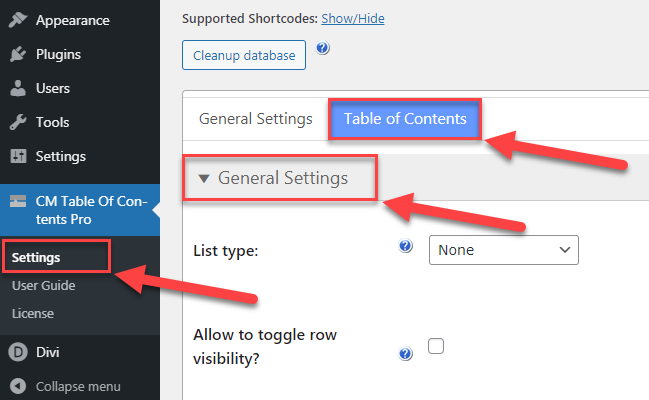The height and width of the screenshot is (400, 649).
Task: Click the Plugins plug icon
Action: 17,54
